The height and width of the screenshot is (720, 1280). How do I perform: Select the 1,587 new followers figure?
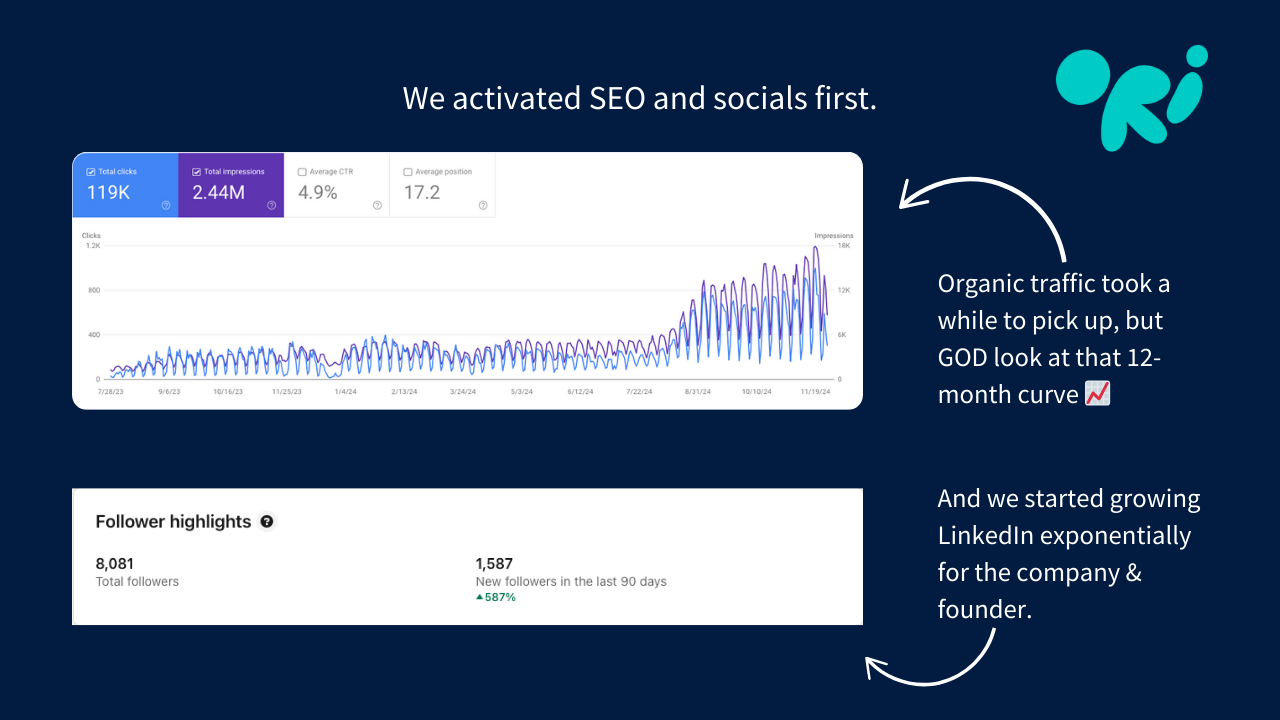[494, 564]
